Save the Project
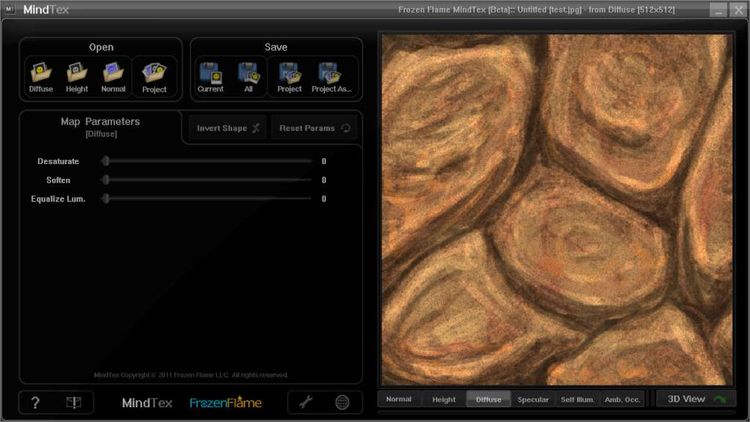The image size is (750, 422). click(289, 77)
